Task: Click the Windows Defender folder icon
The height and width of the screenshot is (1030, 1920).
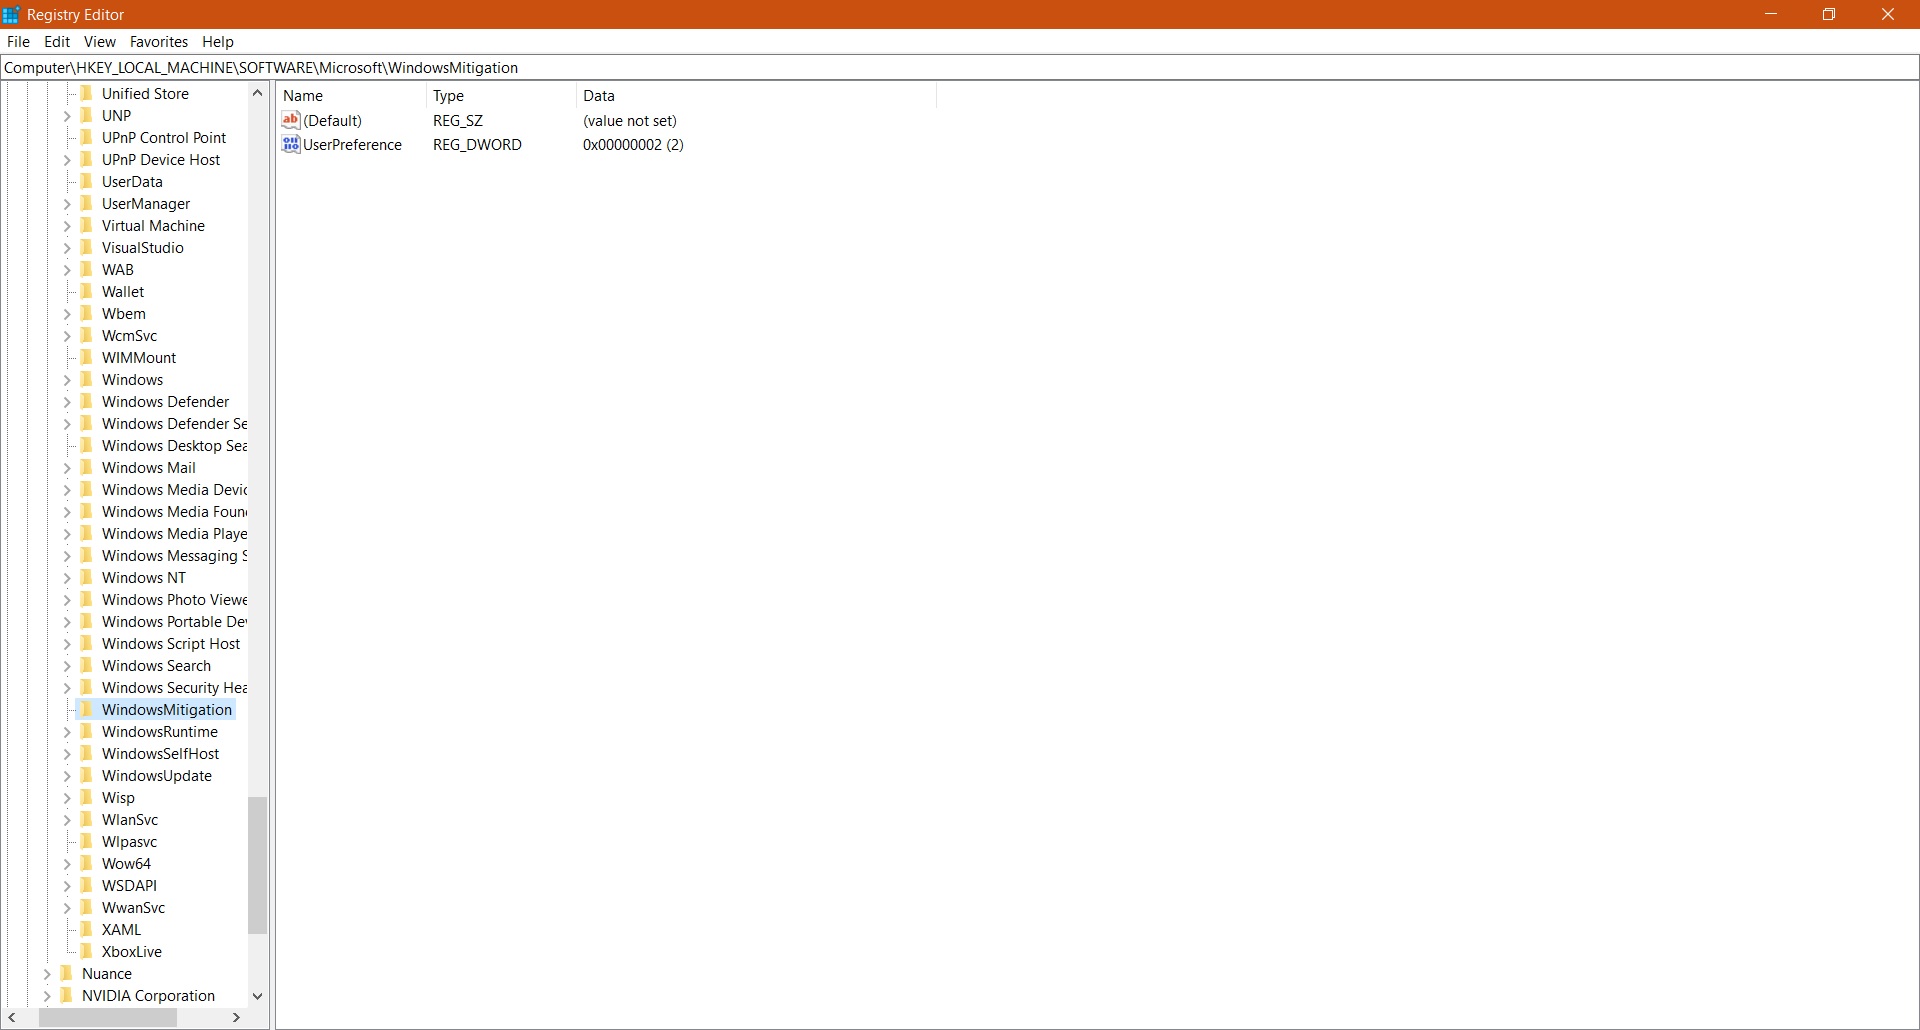Action: 86,402
